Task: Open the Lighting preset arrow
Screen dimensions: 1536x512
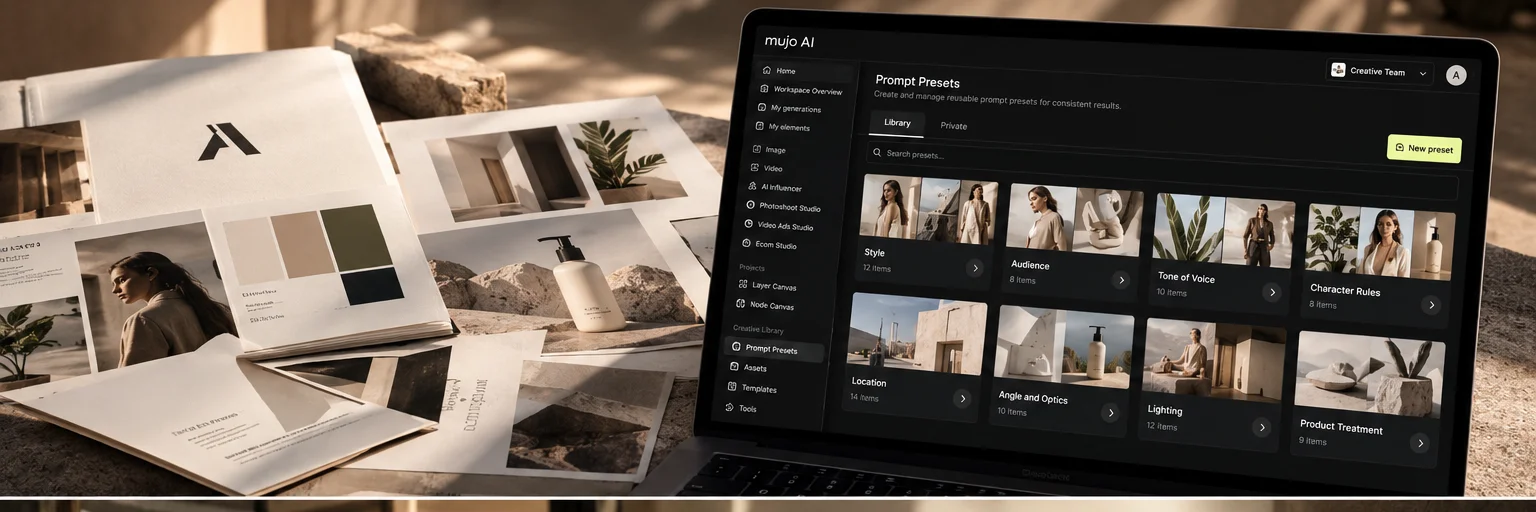Action: click(1261, 428)
